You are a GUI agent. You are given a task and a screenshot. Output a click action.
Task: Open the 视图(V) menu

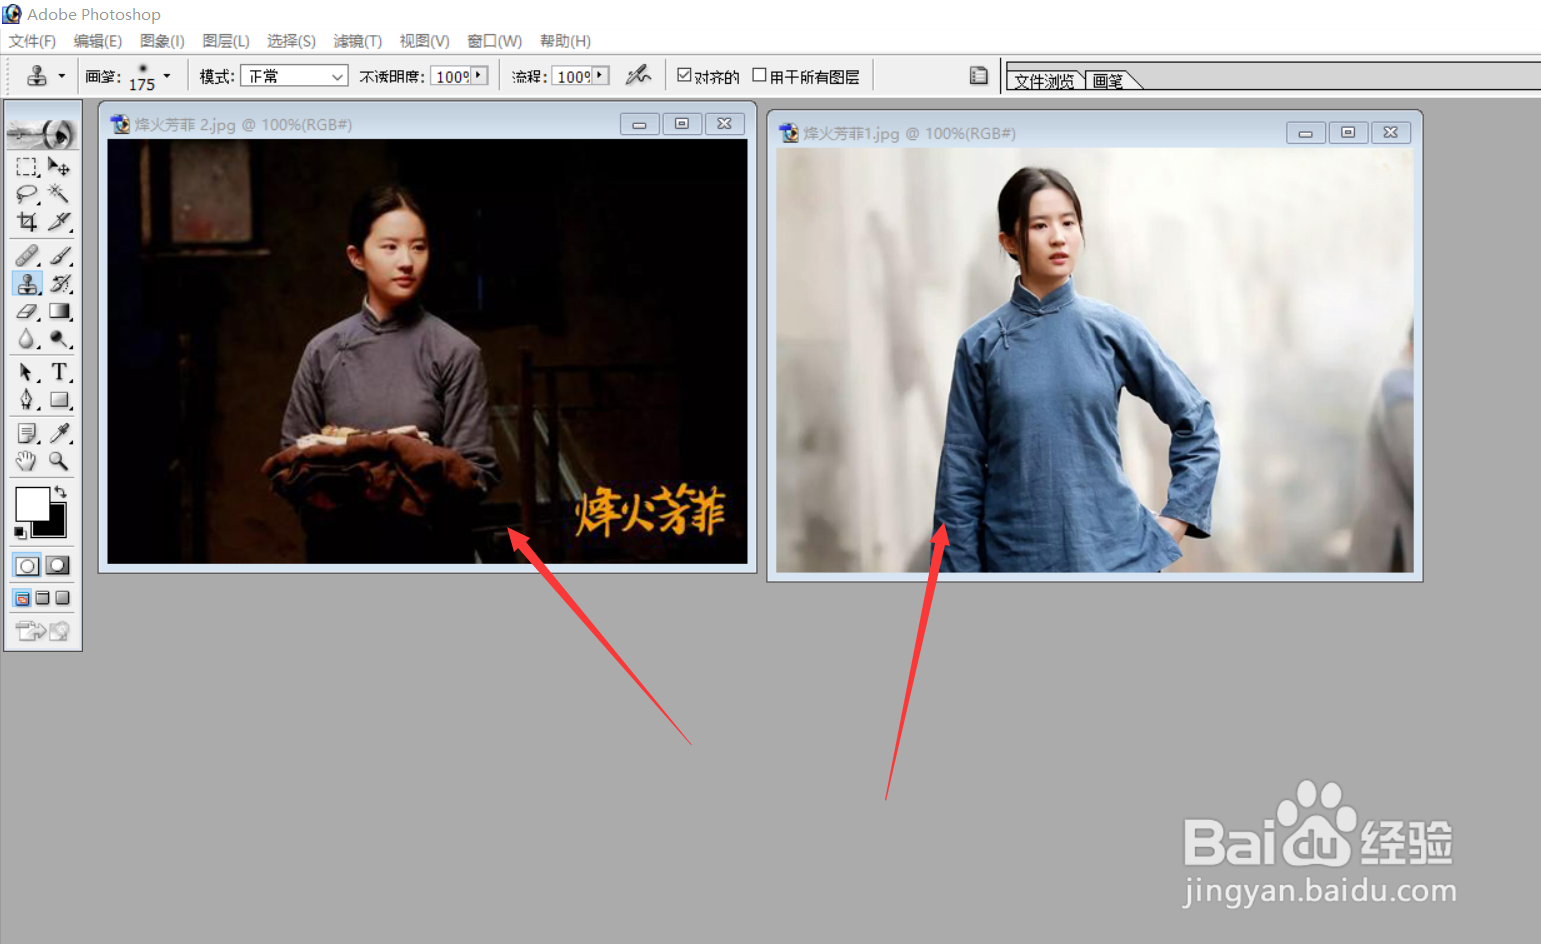(424, 41)
